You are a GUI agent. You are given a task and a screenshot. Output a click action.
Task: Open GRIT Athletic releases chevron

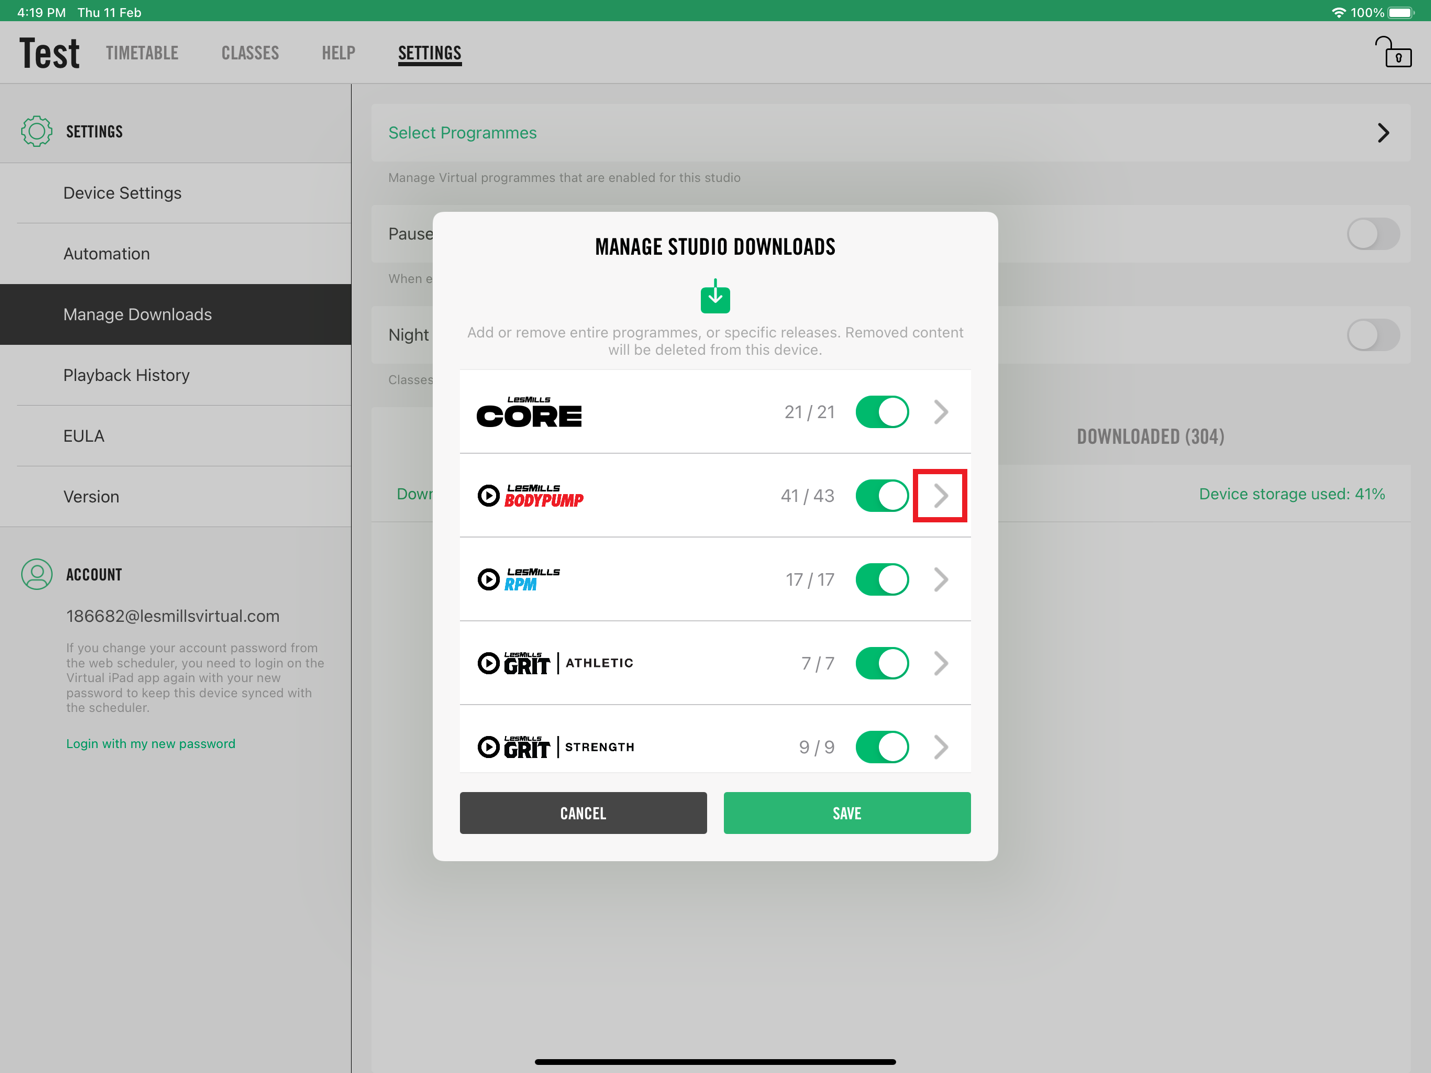pyautogui.click(x=941, y=663)
